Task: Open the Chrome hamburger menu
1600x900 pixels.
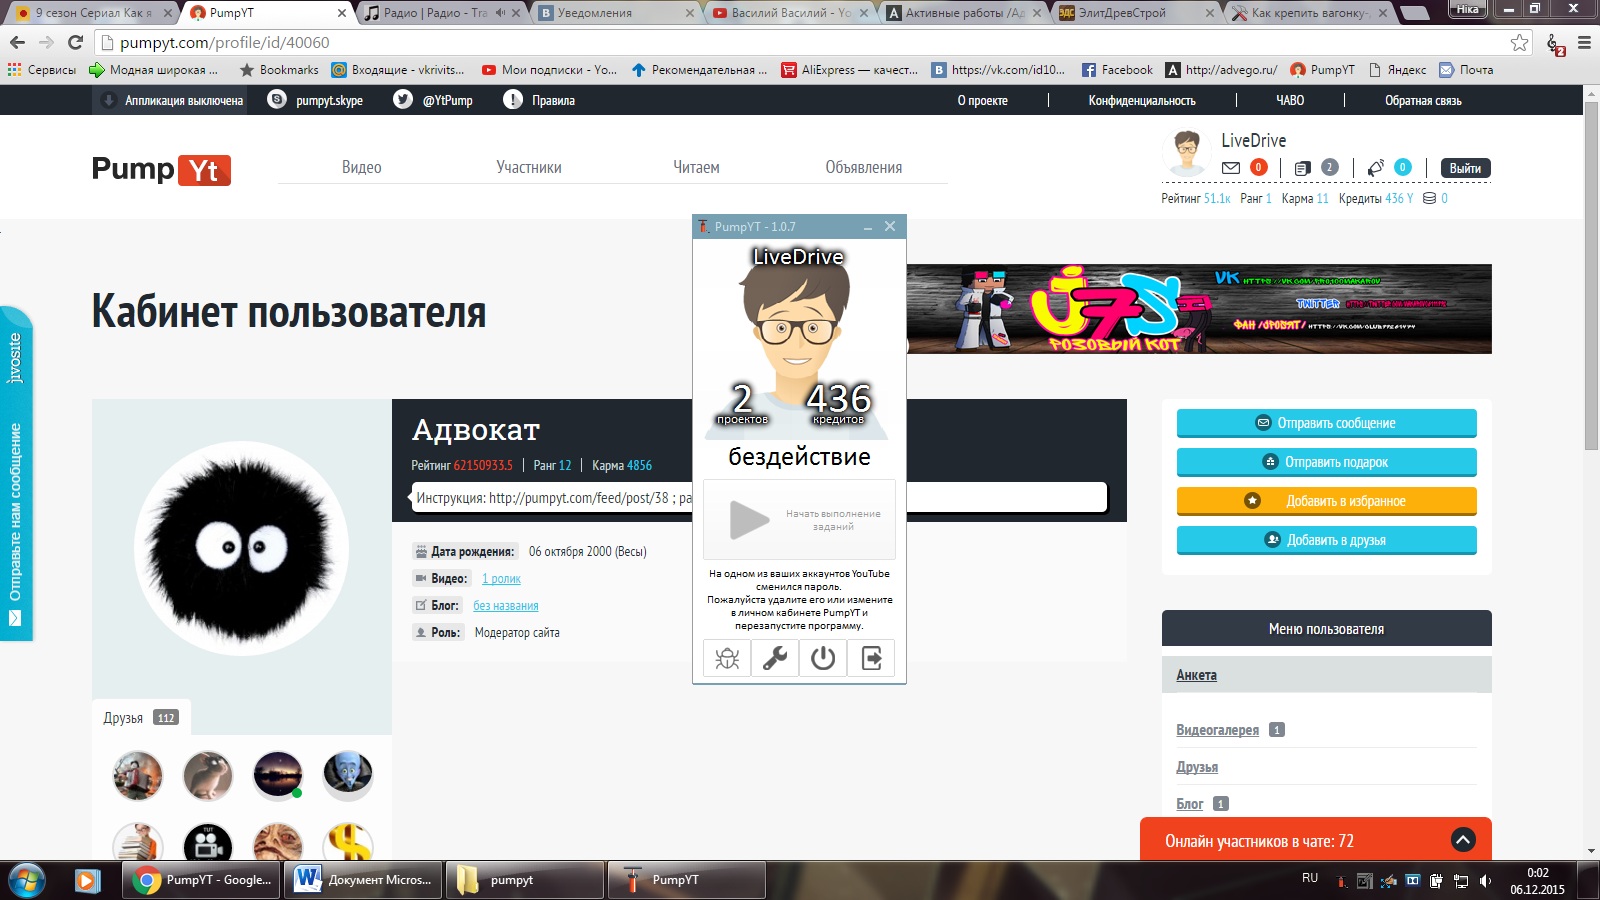Action: pos(1584,43)
